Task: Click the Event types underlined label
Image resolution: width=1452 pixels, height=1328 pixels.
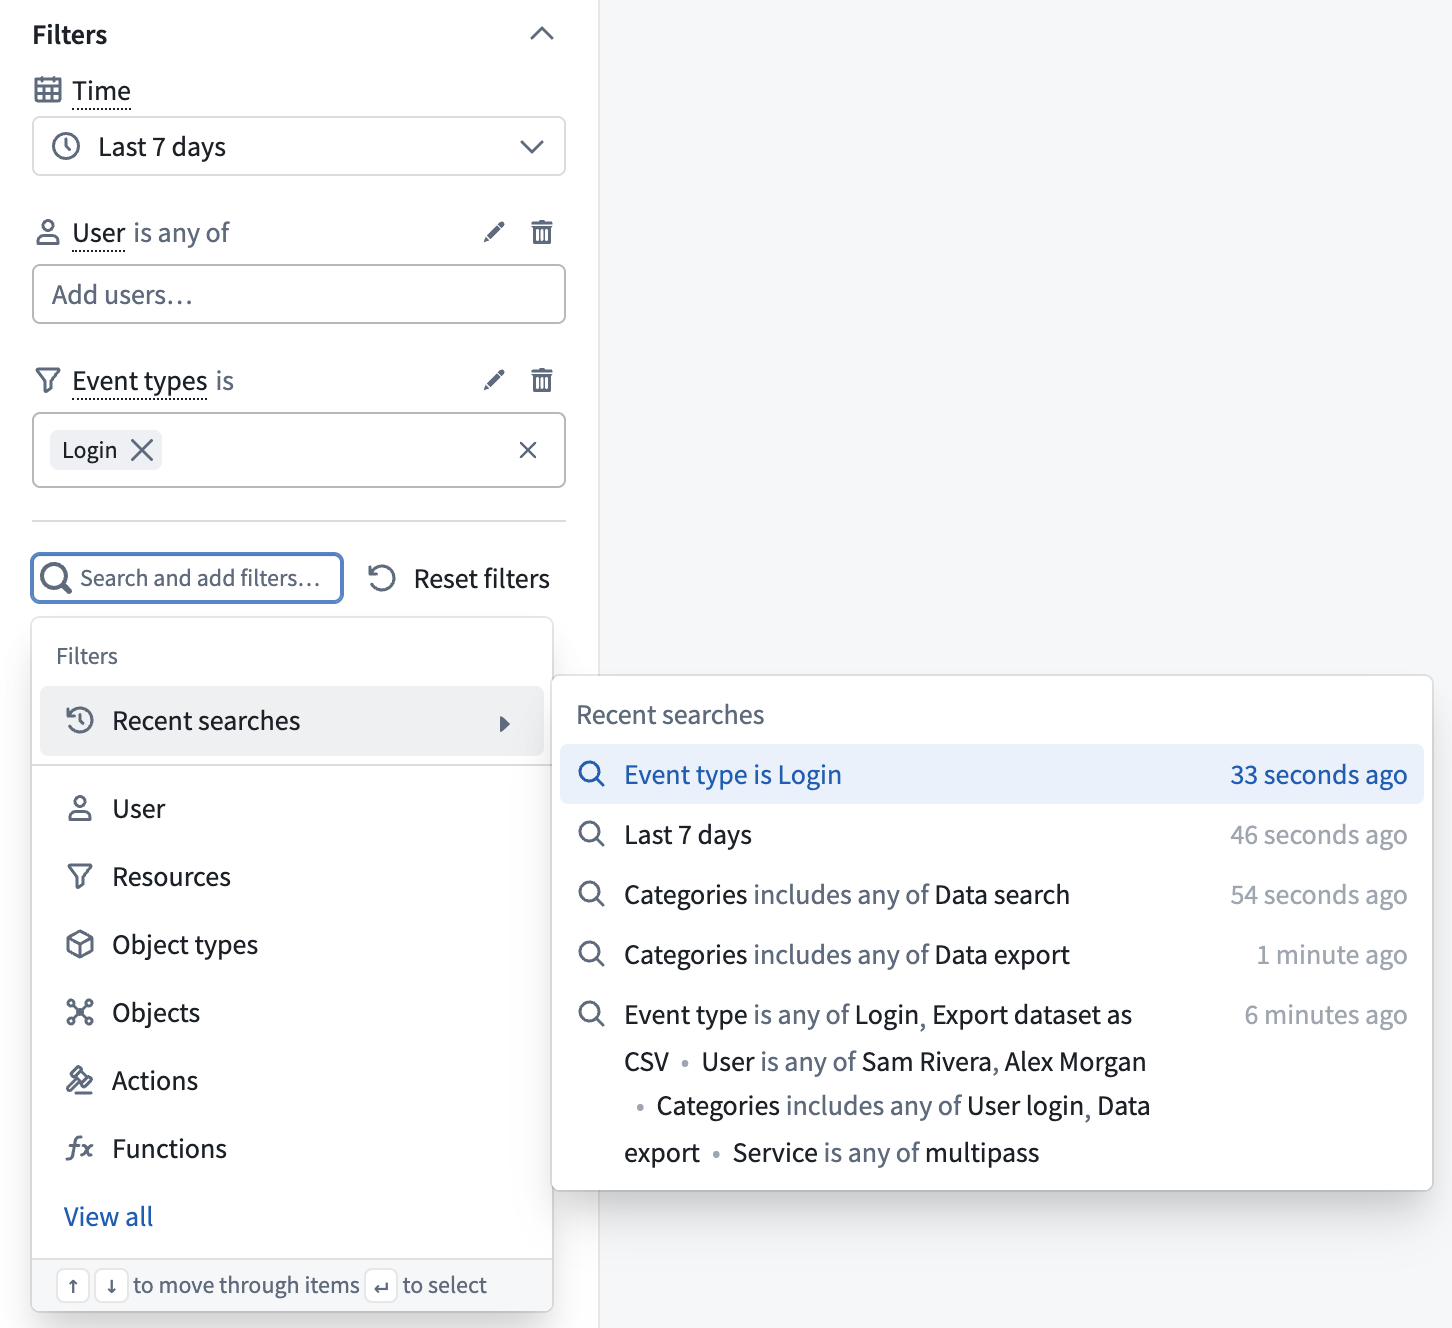Action: point(140,381)
